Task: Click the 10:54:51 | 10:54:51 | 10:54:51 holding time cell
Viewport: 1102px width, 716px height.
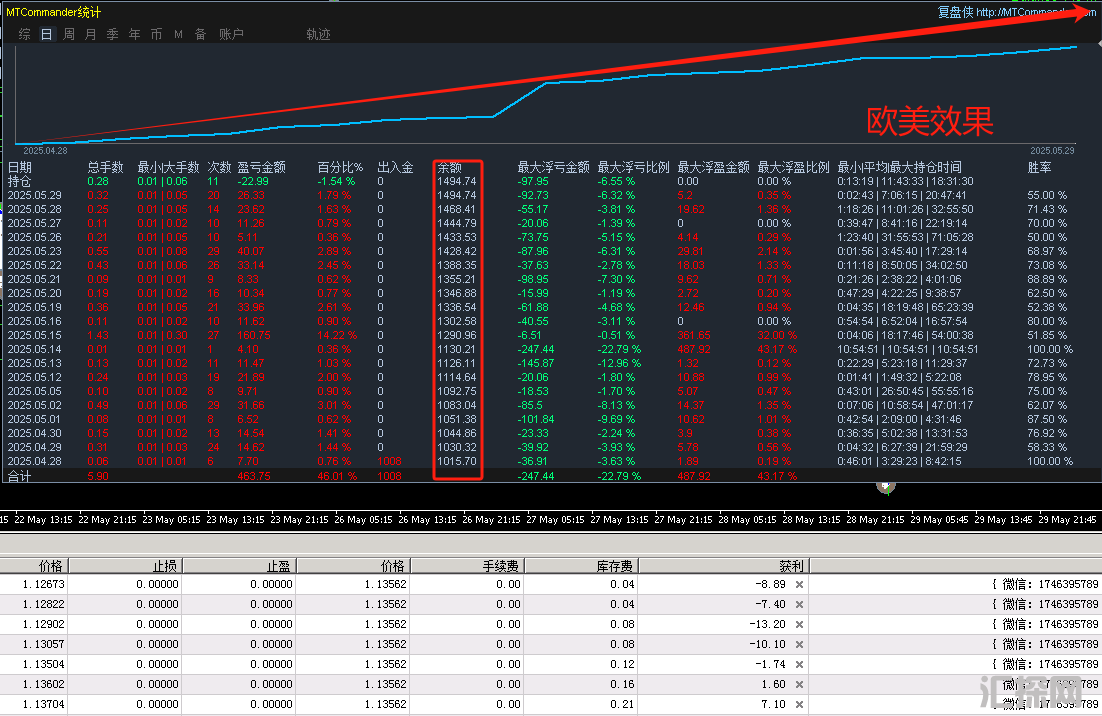Action: point(905,349)
